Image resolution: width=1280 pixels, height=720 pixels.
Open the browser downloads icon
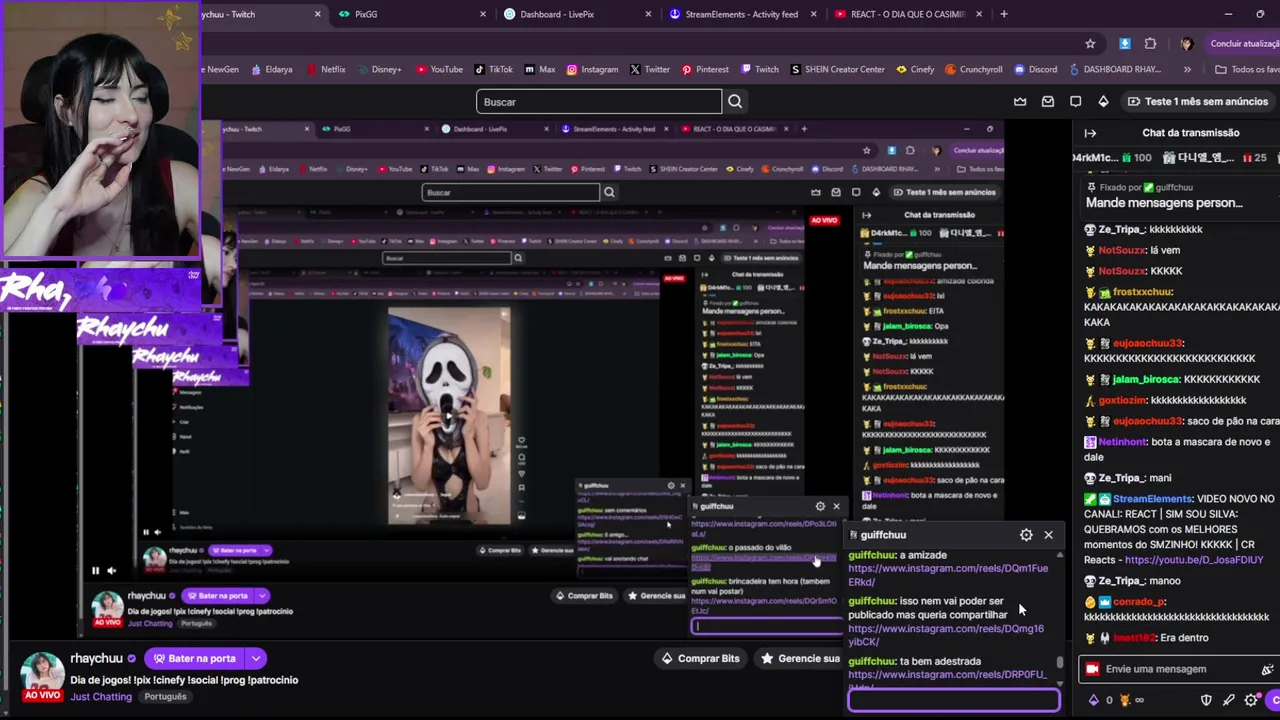point(1125,44)
